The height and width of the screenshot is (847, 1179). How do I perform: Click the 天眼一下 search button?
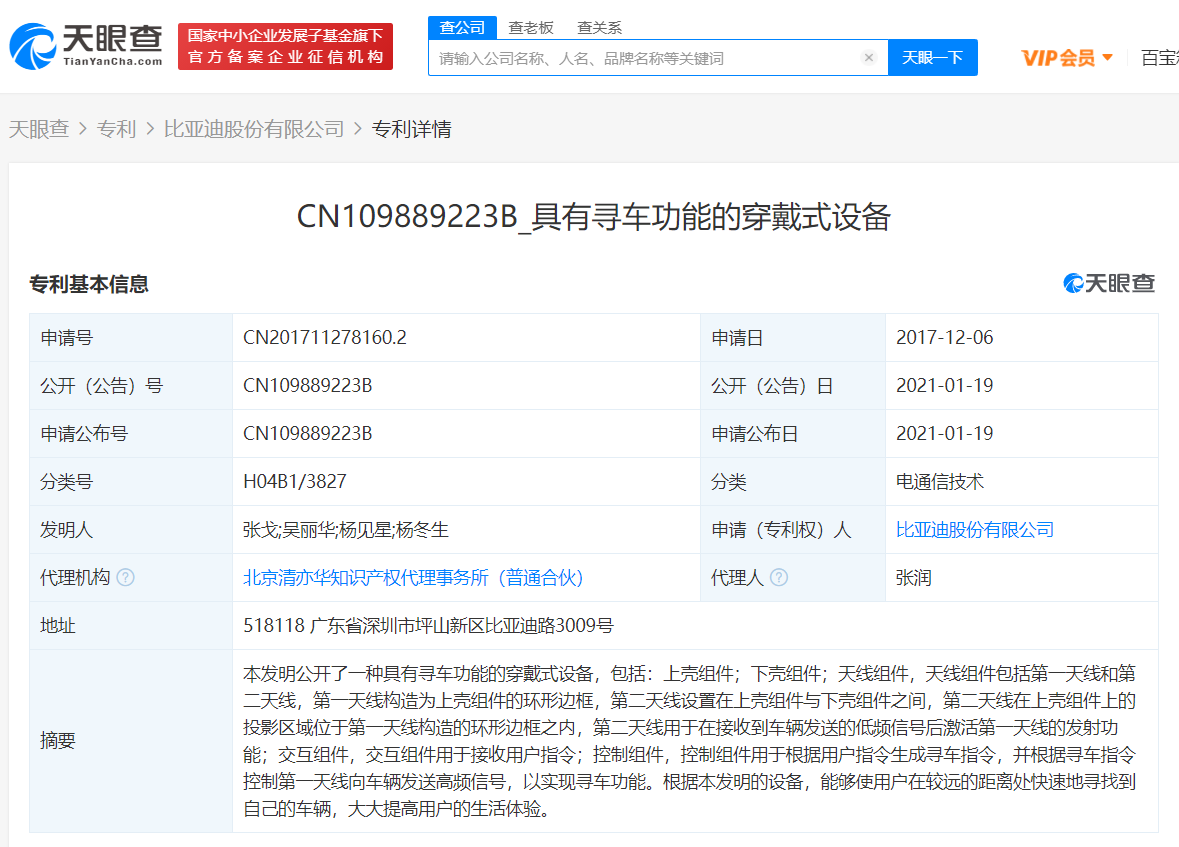[x=932, y=58]
